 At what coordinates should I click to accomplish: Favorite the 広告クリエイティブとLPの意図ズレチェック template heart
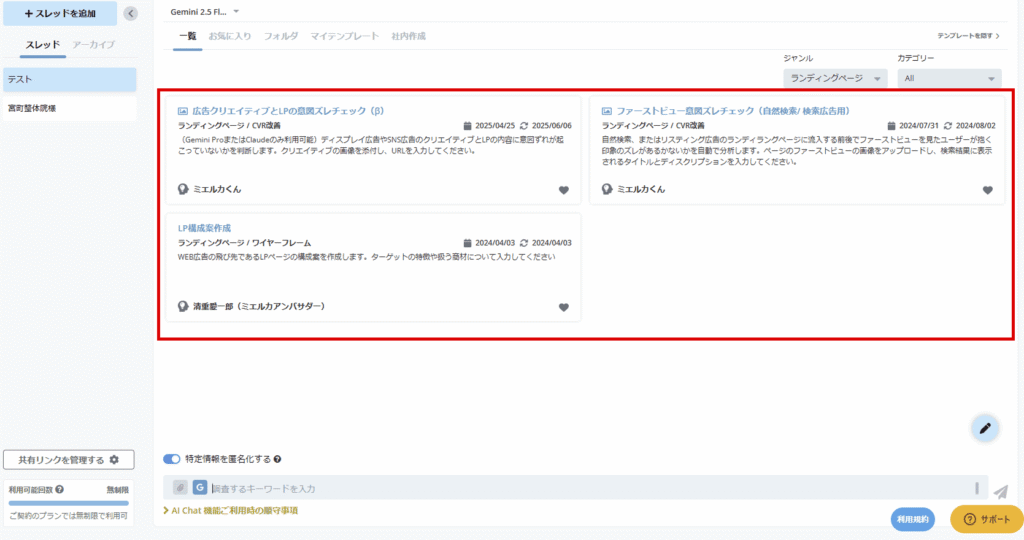[x=563, y=190]
